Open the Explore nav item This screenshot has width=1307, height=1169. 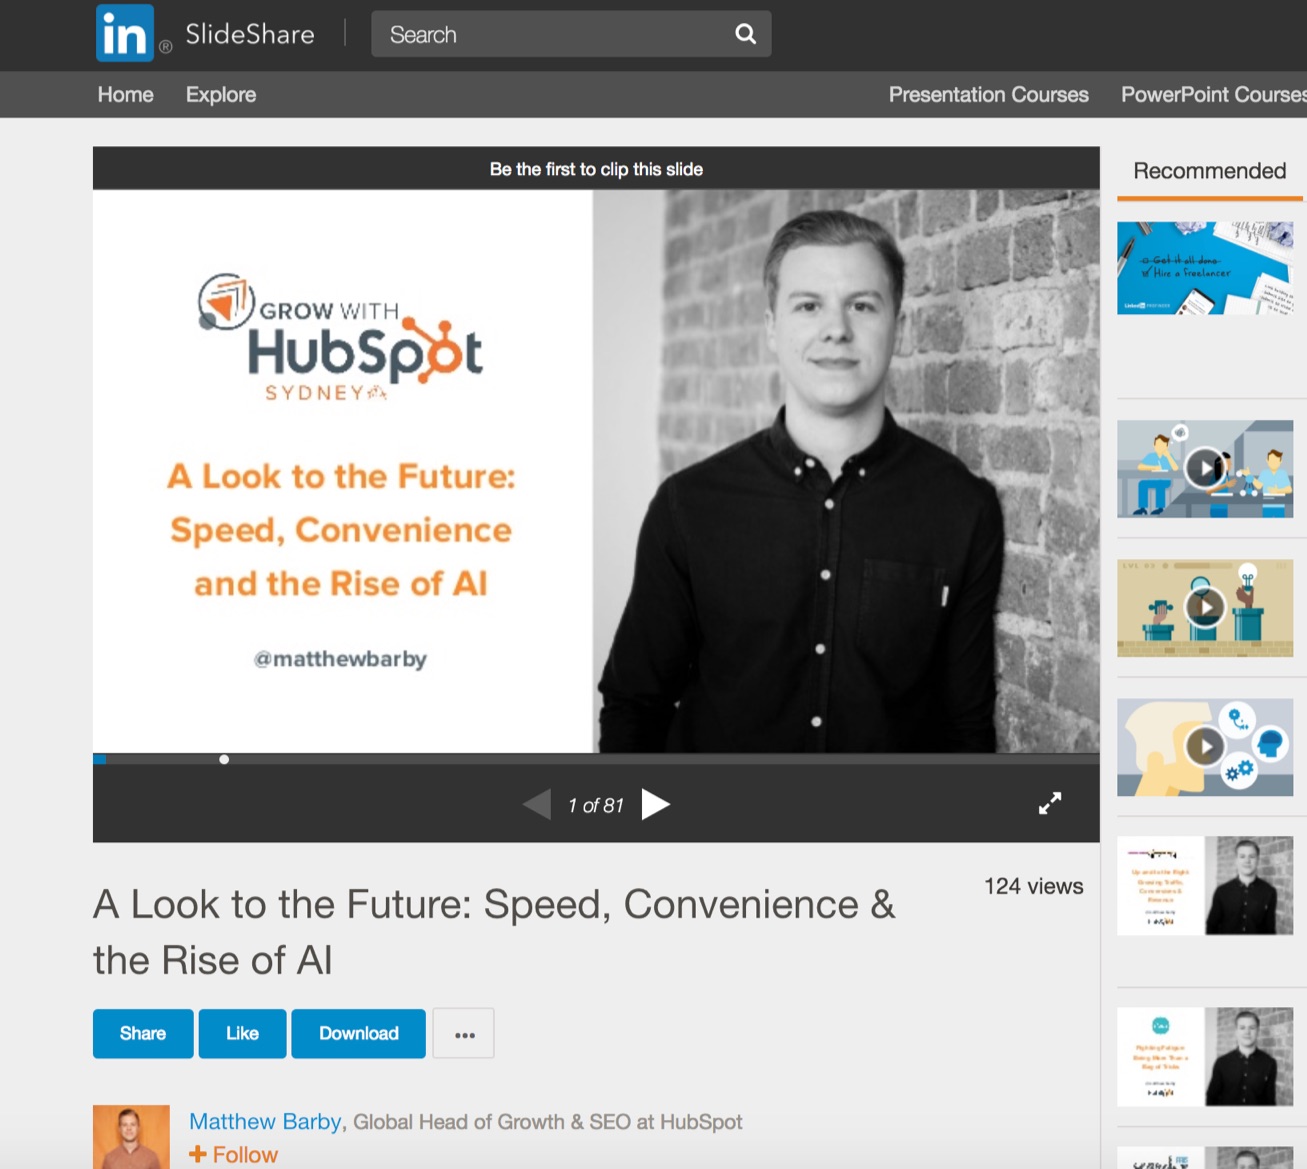pos(221,94)
